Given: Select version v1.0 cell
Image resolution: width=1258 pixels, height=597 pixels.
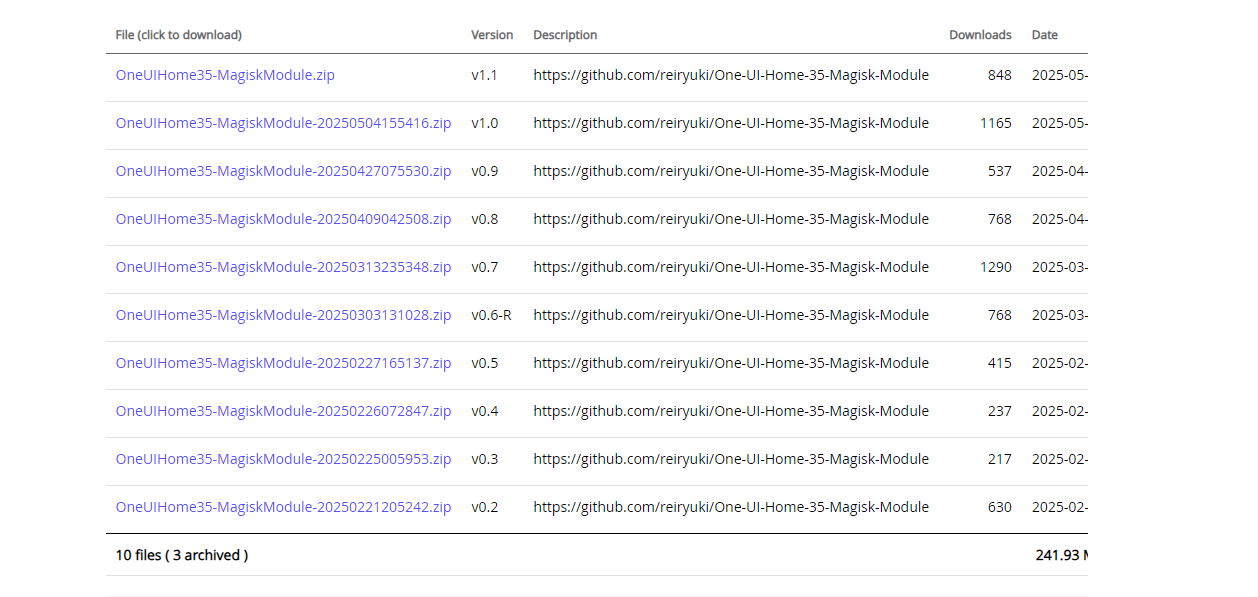Looking at the screenshot, I should pos(485,123).
